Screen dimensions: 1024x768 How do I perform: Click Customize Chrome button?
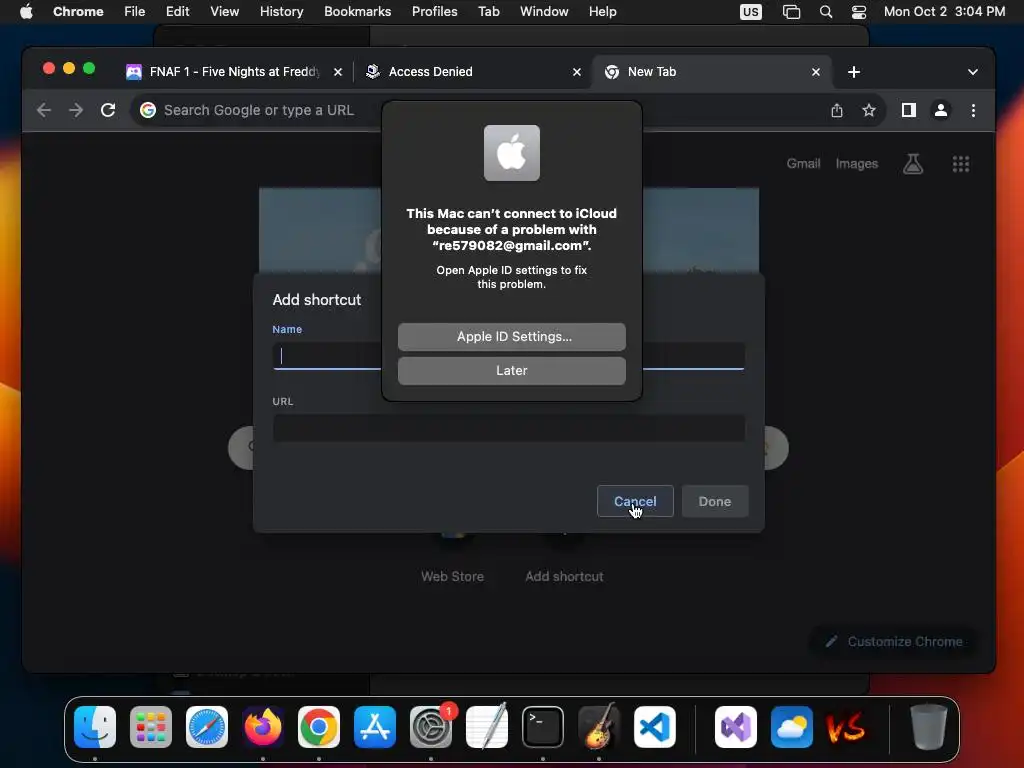893,642
